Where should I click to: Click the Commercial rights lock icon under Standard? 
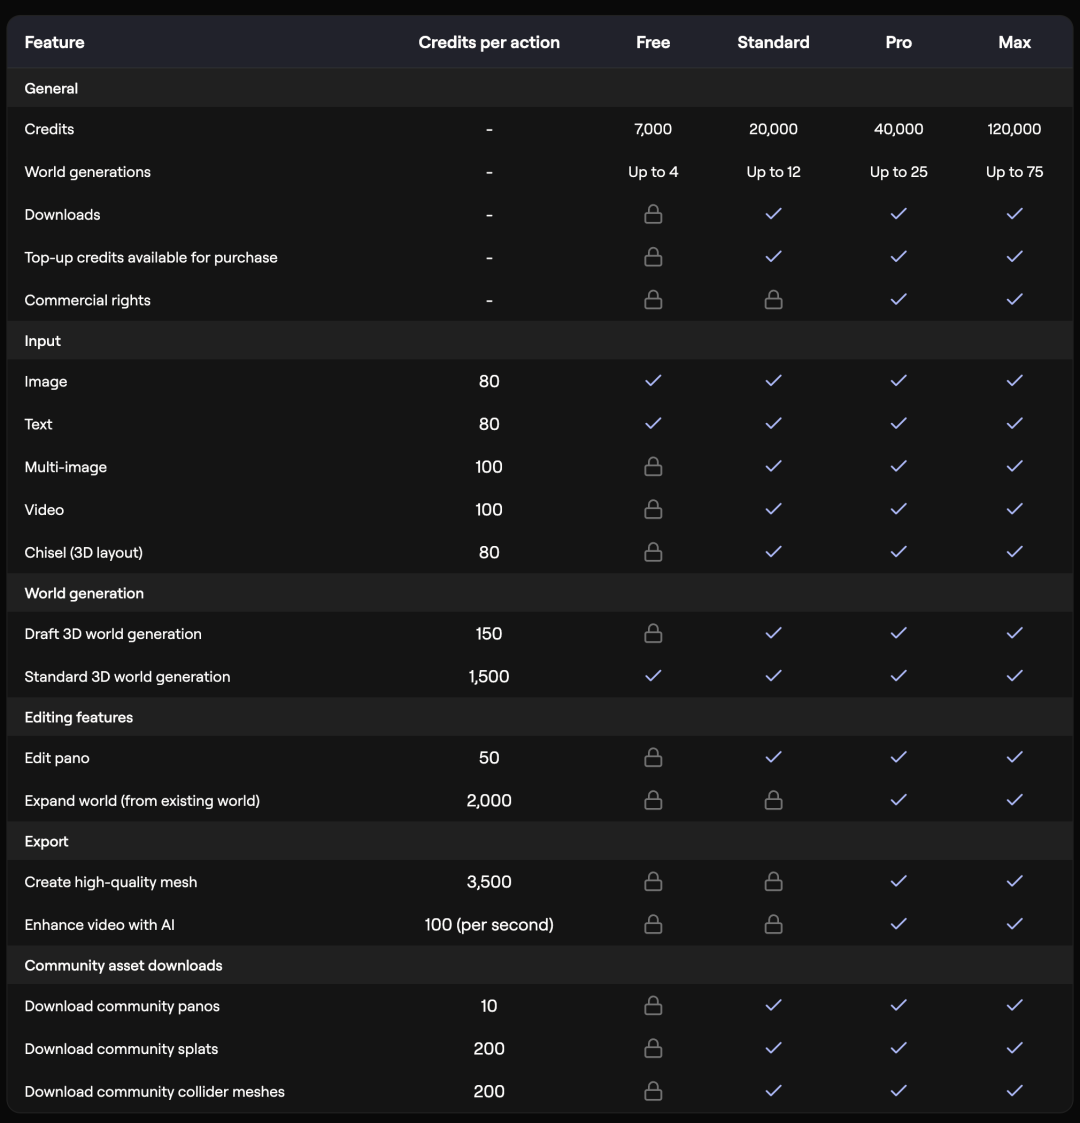(773, 300)
